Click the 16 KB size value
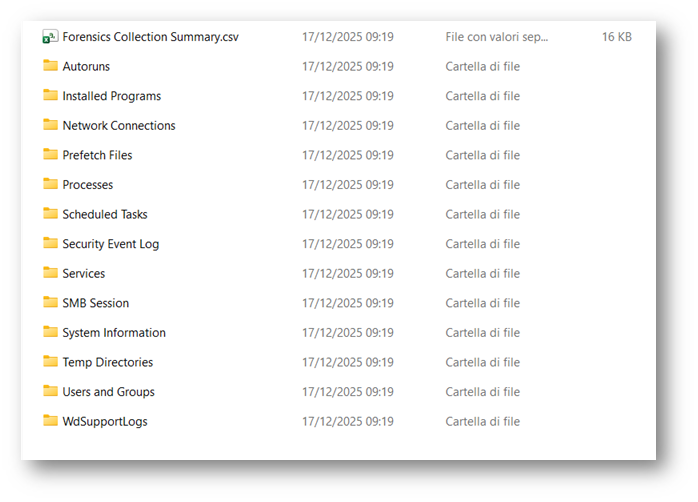 point(617,37)
